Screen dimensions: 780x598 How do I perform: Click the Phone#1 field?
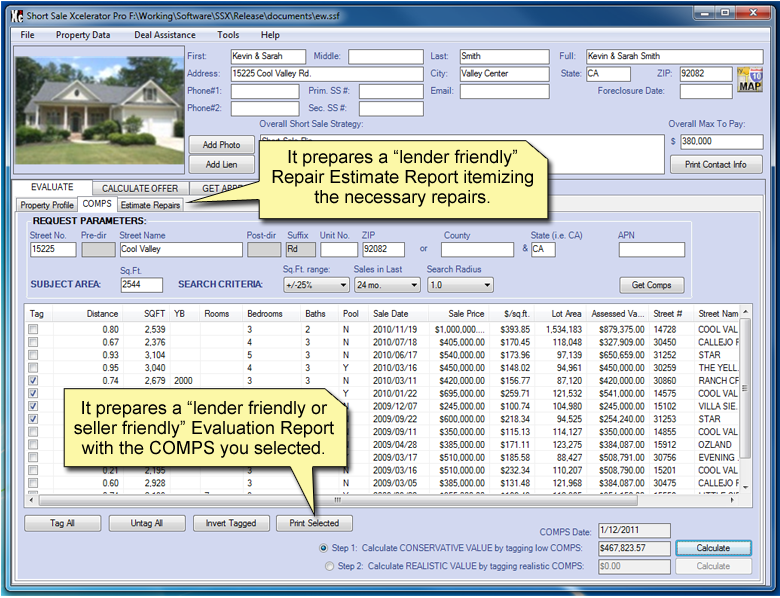(265, 92)
